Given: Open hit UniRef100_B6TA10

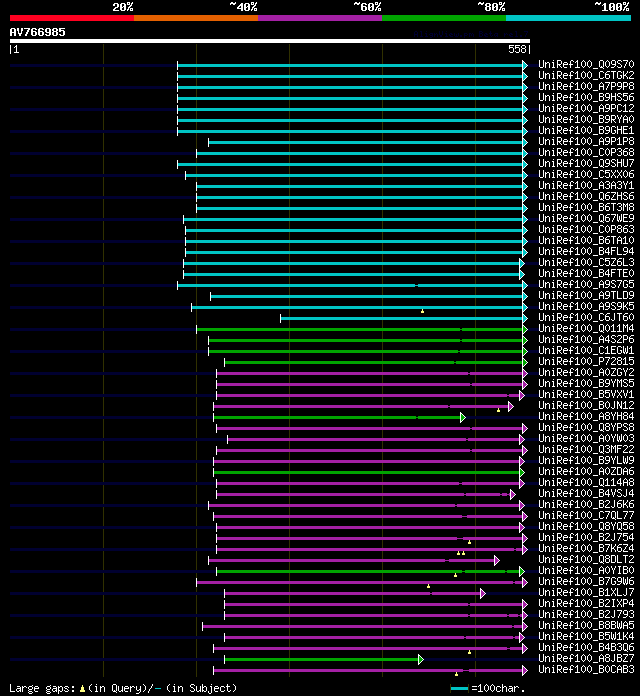Looking at the screenshot, I should pyautogui.click(x=586, y=241).
